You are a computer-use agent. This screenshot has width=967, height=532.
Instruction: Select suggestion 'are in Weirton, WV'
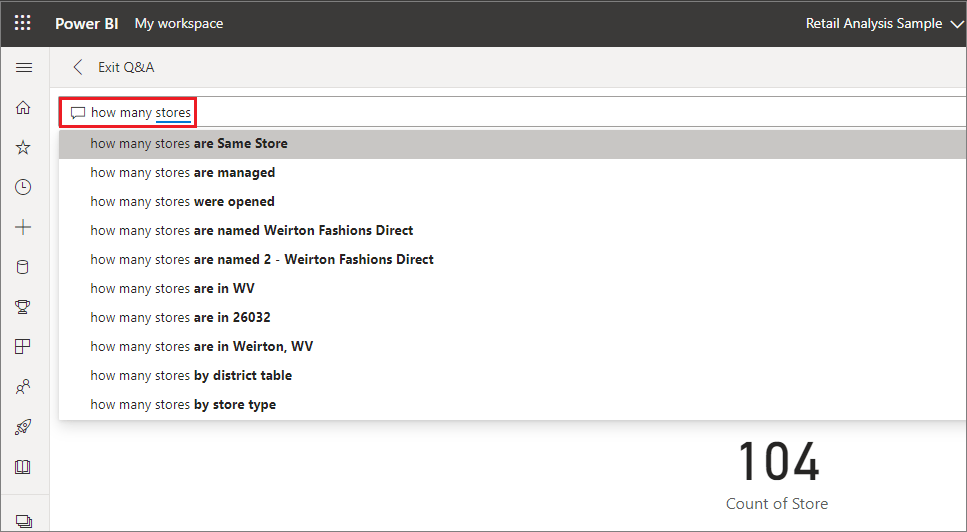pyautogui.click(x=513, y=346)
